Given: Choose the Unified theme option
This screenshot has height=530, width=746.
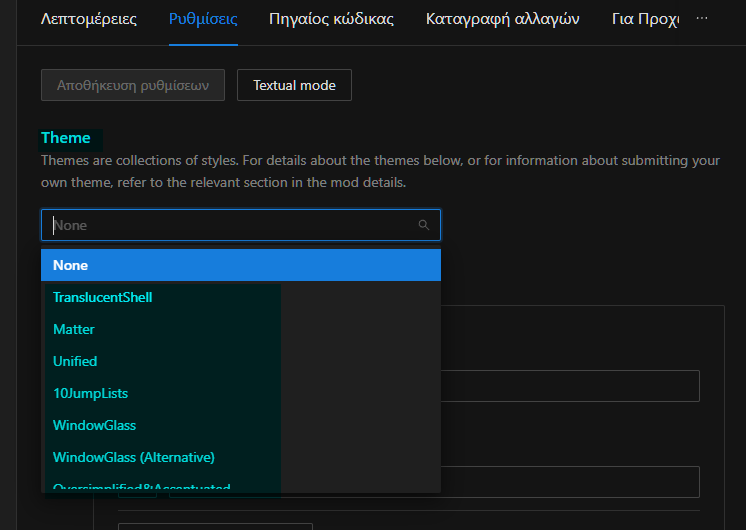Looking at the screenshot, I should (x=241, y=361).
